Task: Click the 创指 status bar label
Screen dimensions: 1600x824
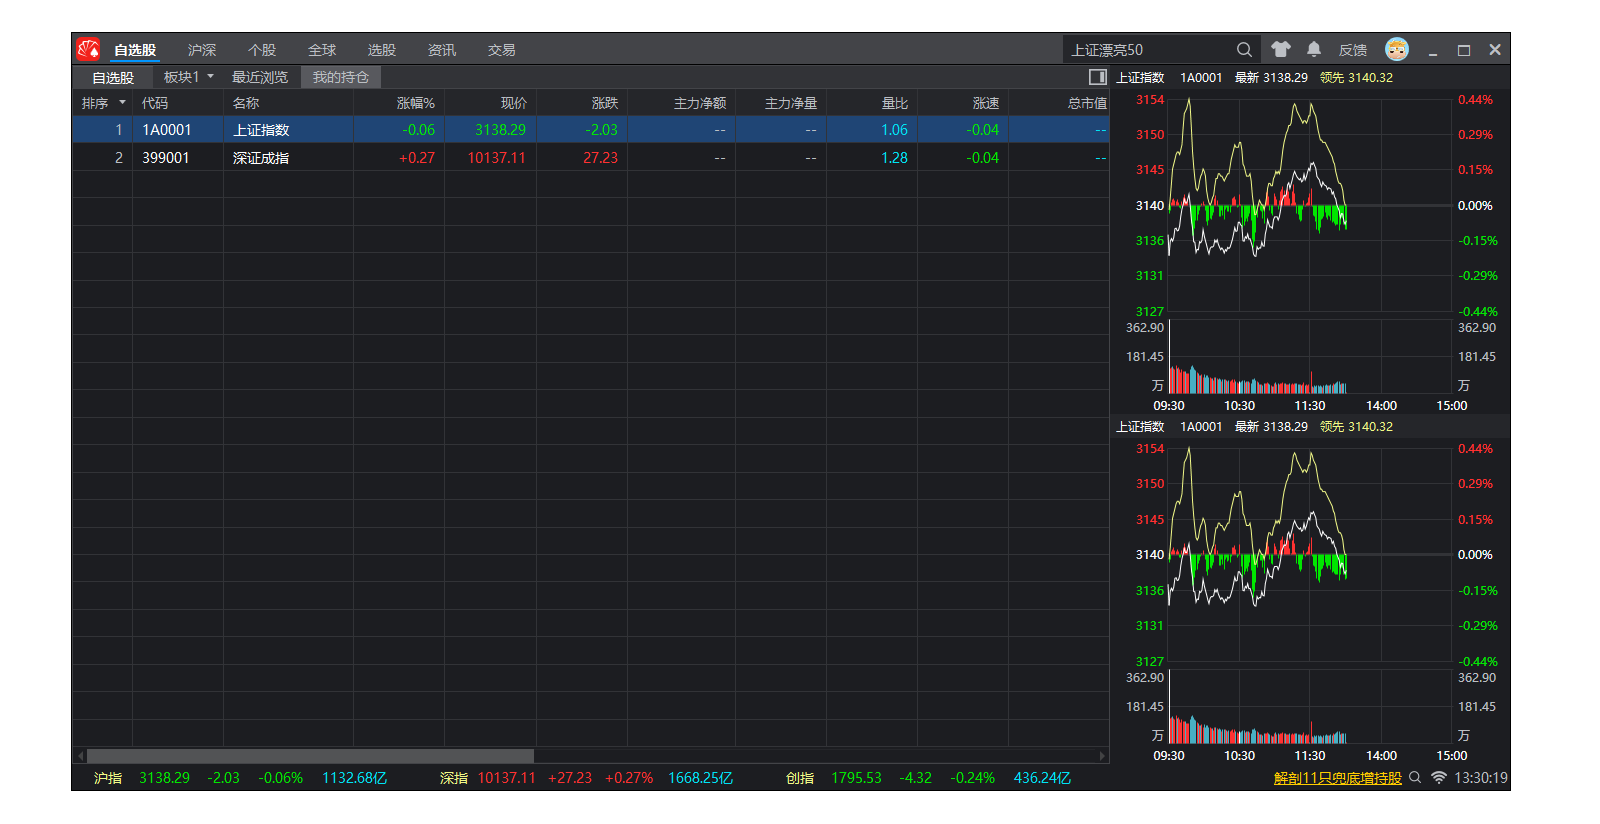Action: [x=800, y=778]
